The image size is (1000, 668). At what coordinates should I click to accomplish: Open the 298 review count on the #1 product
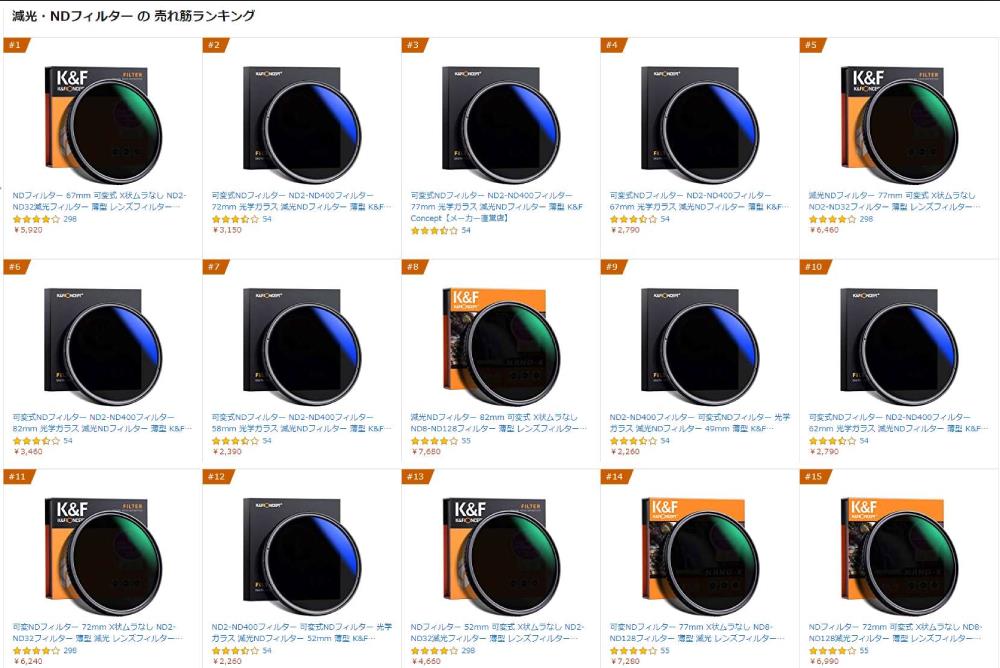pyautogui.click(x=70, y=219)
